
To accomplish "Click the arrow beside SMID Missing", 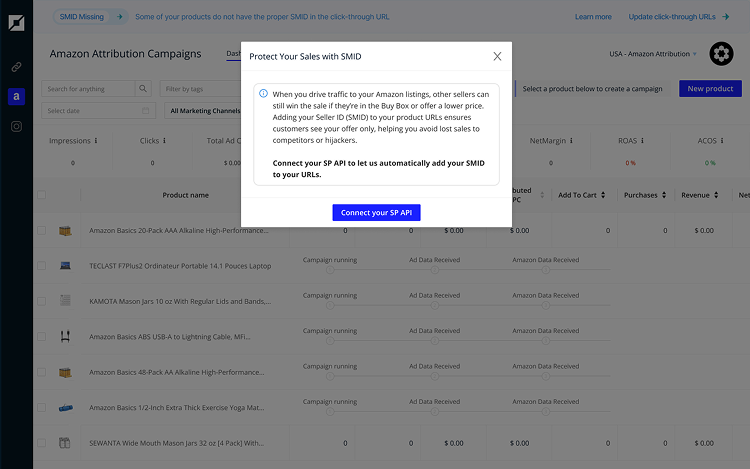I will [x=120, y=17].
